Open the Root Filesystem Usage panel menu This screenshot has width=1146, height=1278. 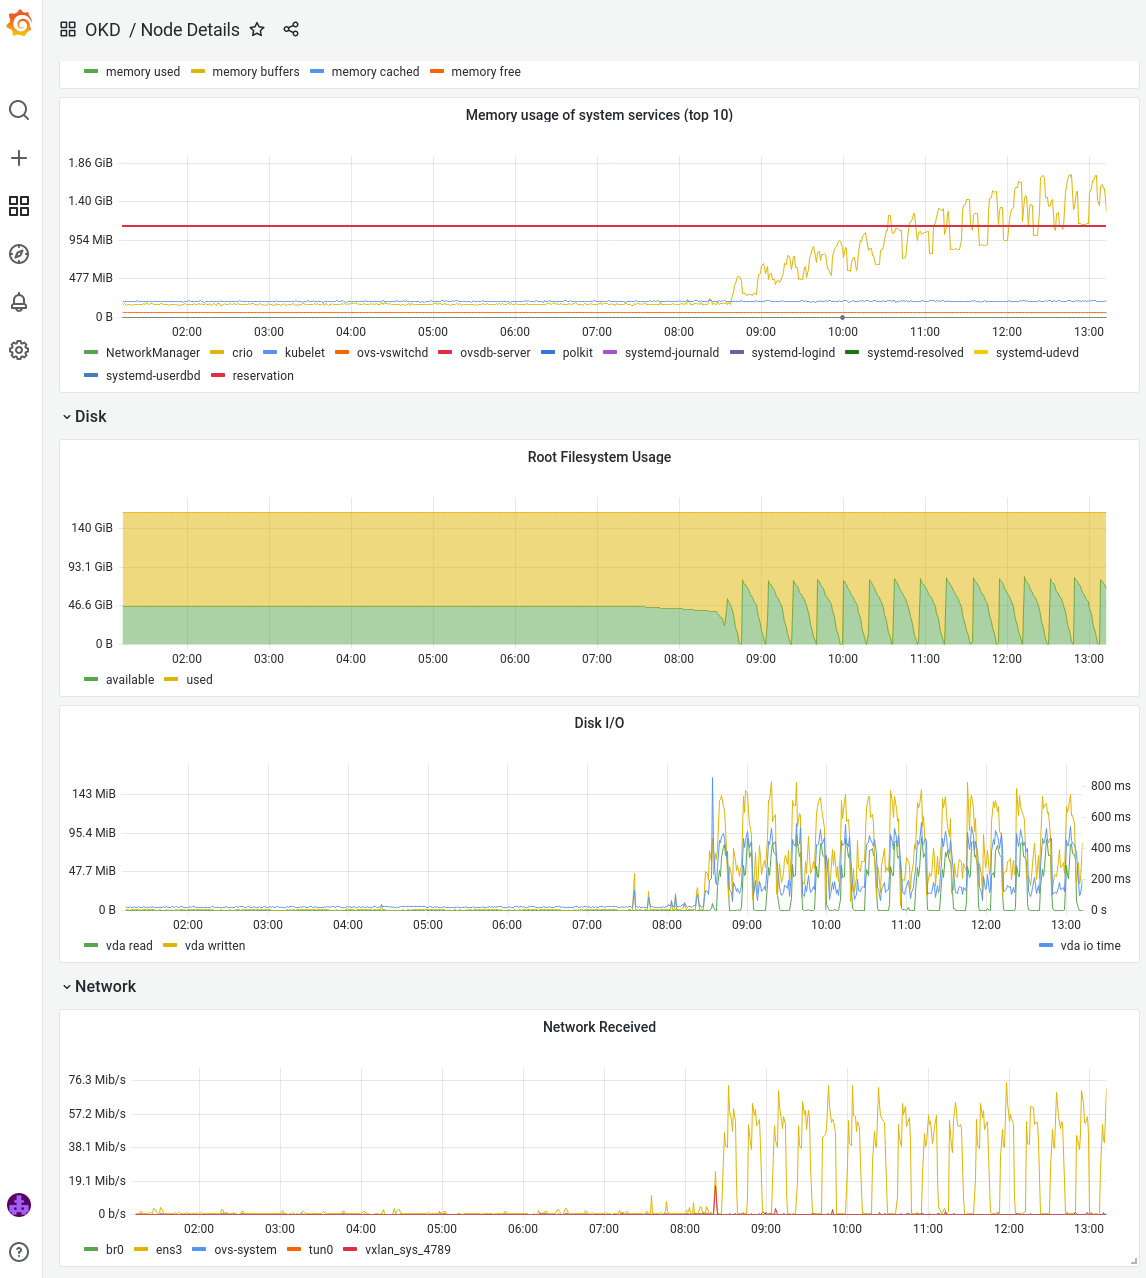pos(599,457)
